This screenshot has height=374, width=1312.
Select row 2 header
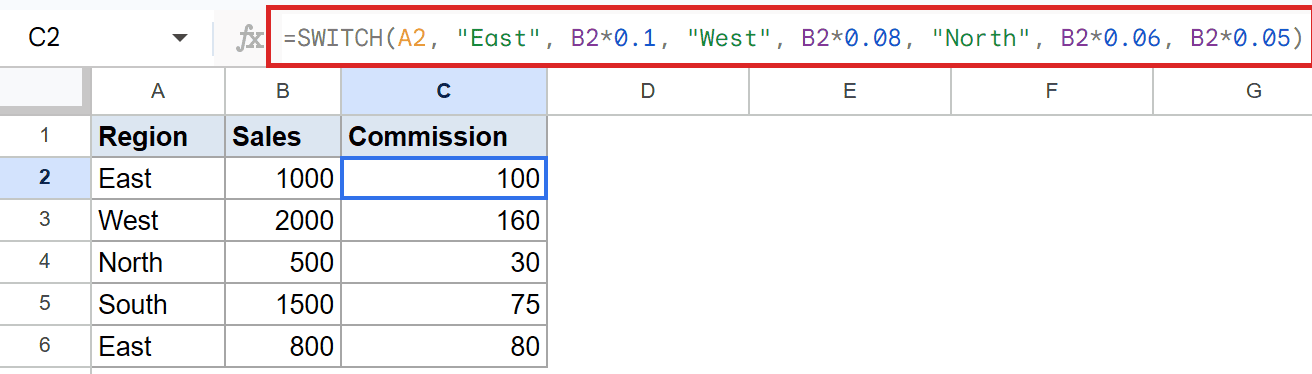point(45,177)
